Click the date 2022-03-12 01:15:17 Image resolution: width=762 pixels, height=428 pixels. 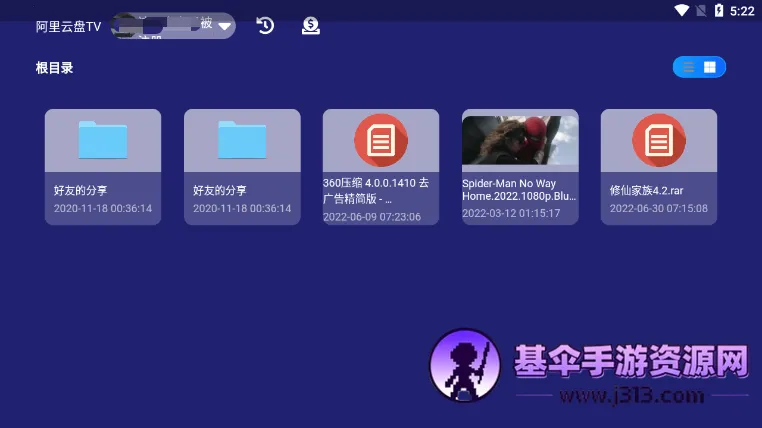pyautogui.click(x=511, y=213)
